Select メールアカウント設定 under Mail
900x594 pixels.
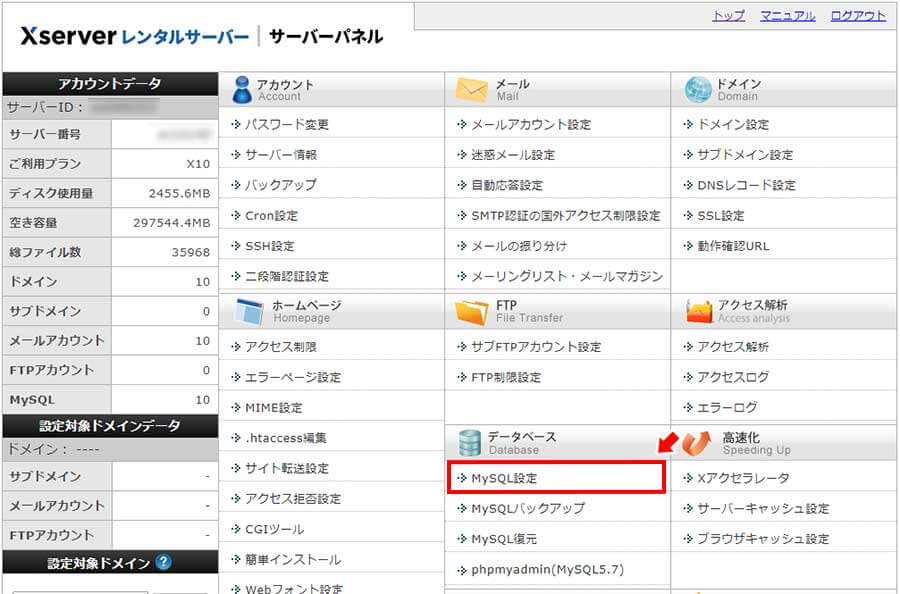point(530,125)
